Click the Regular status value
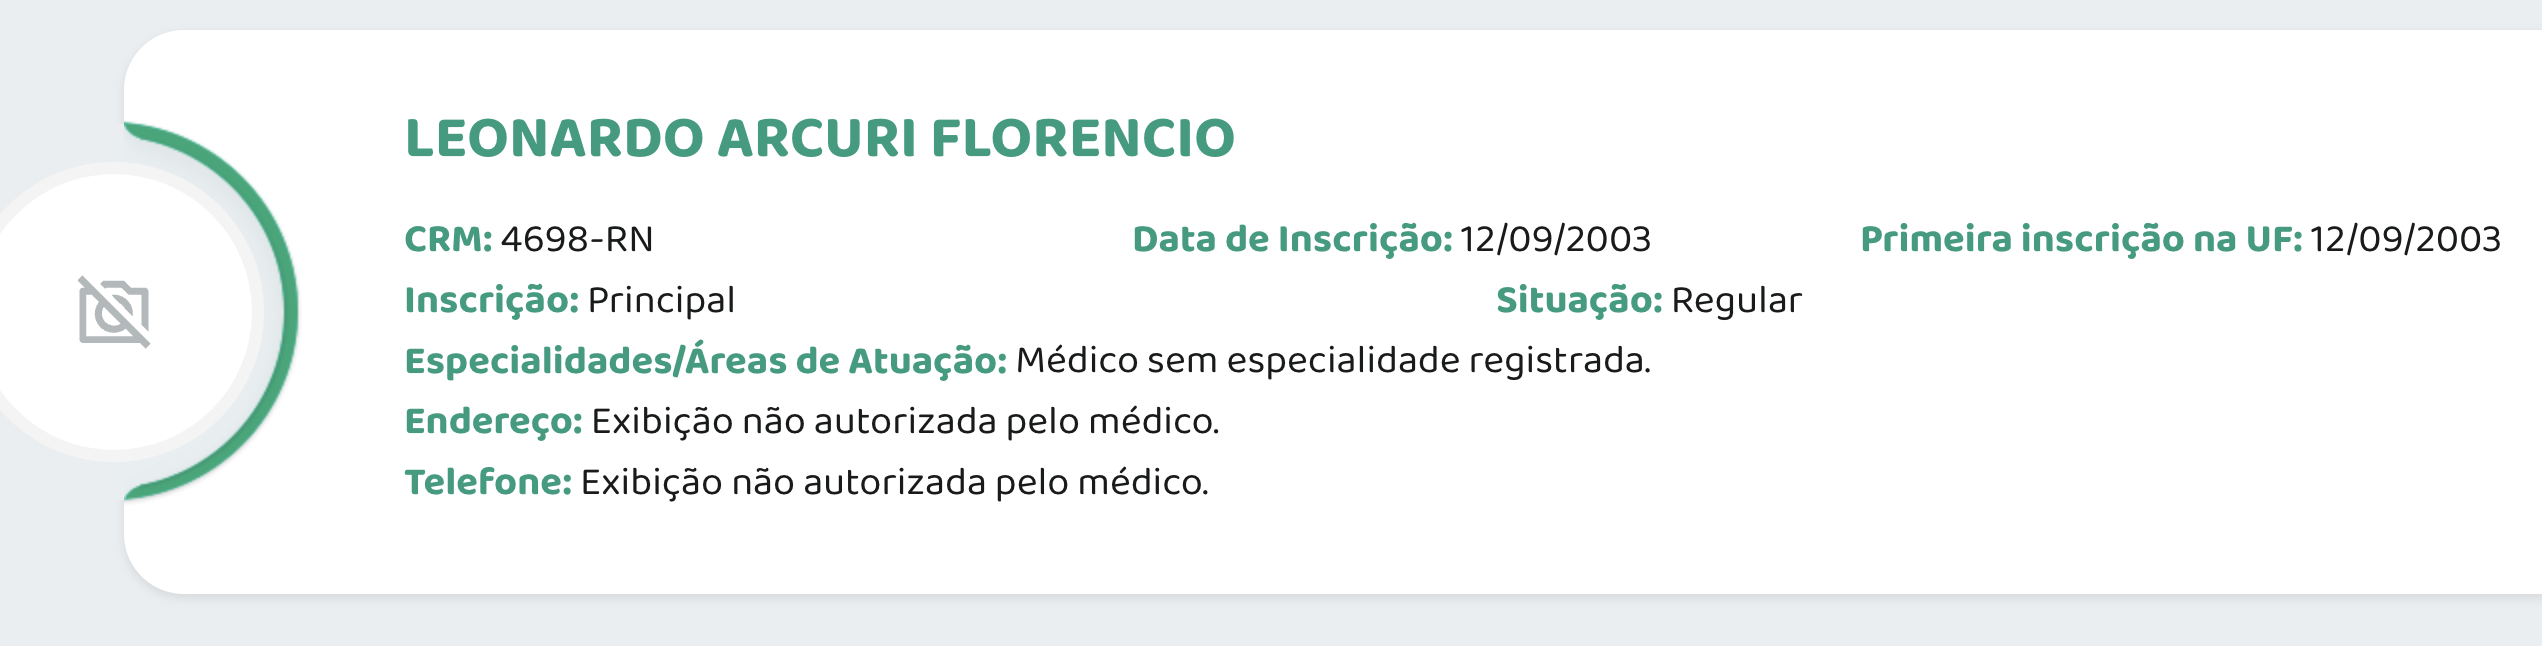The width and height of the screenshot is (2542, 646). tap(1736, 301)
